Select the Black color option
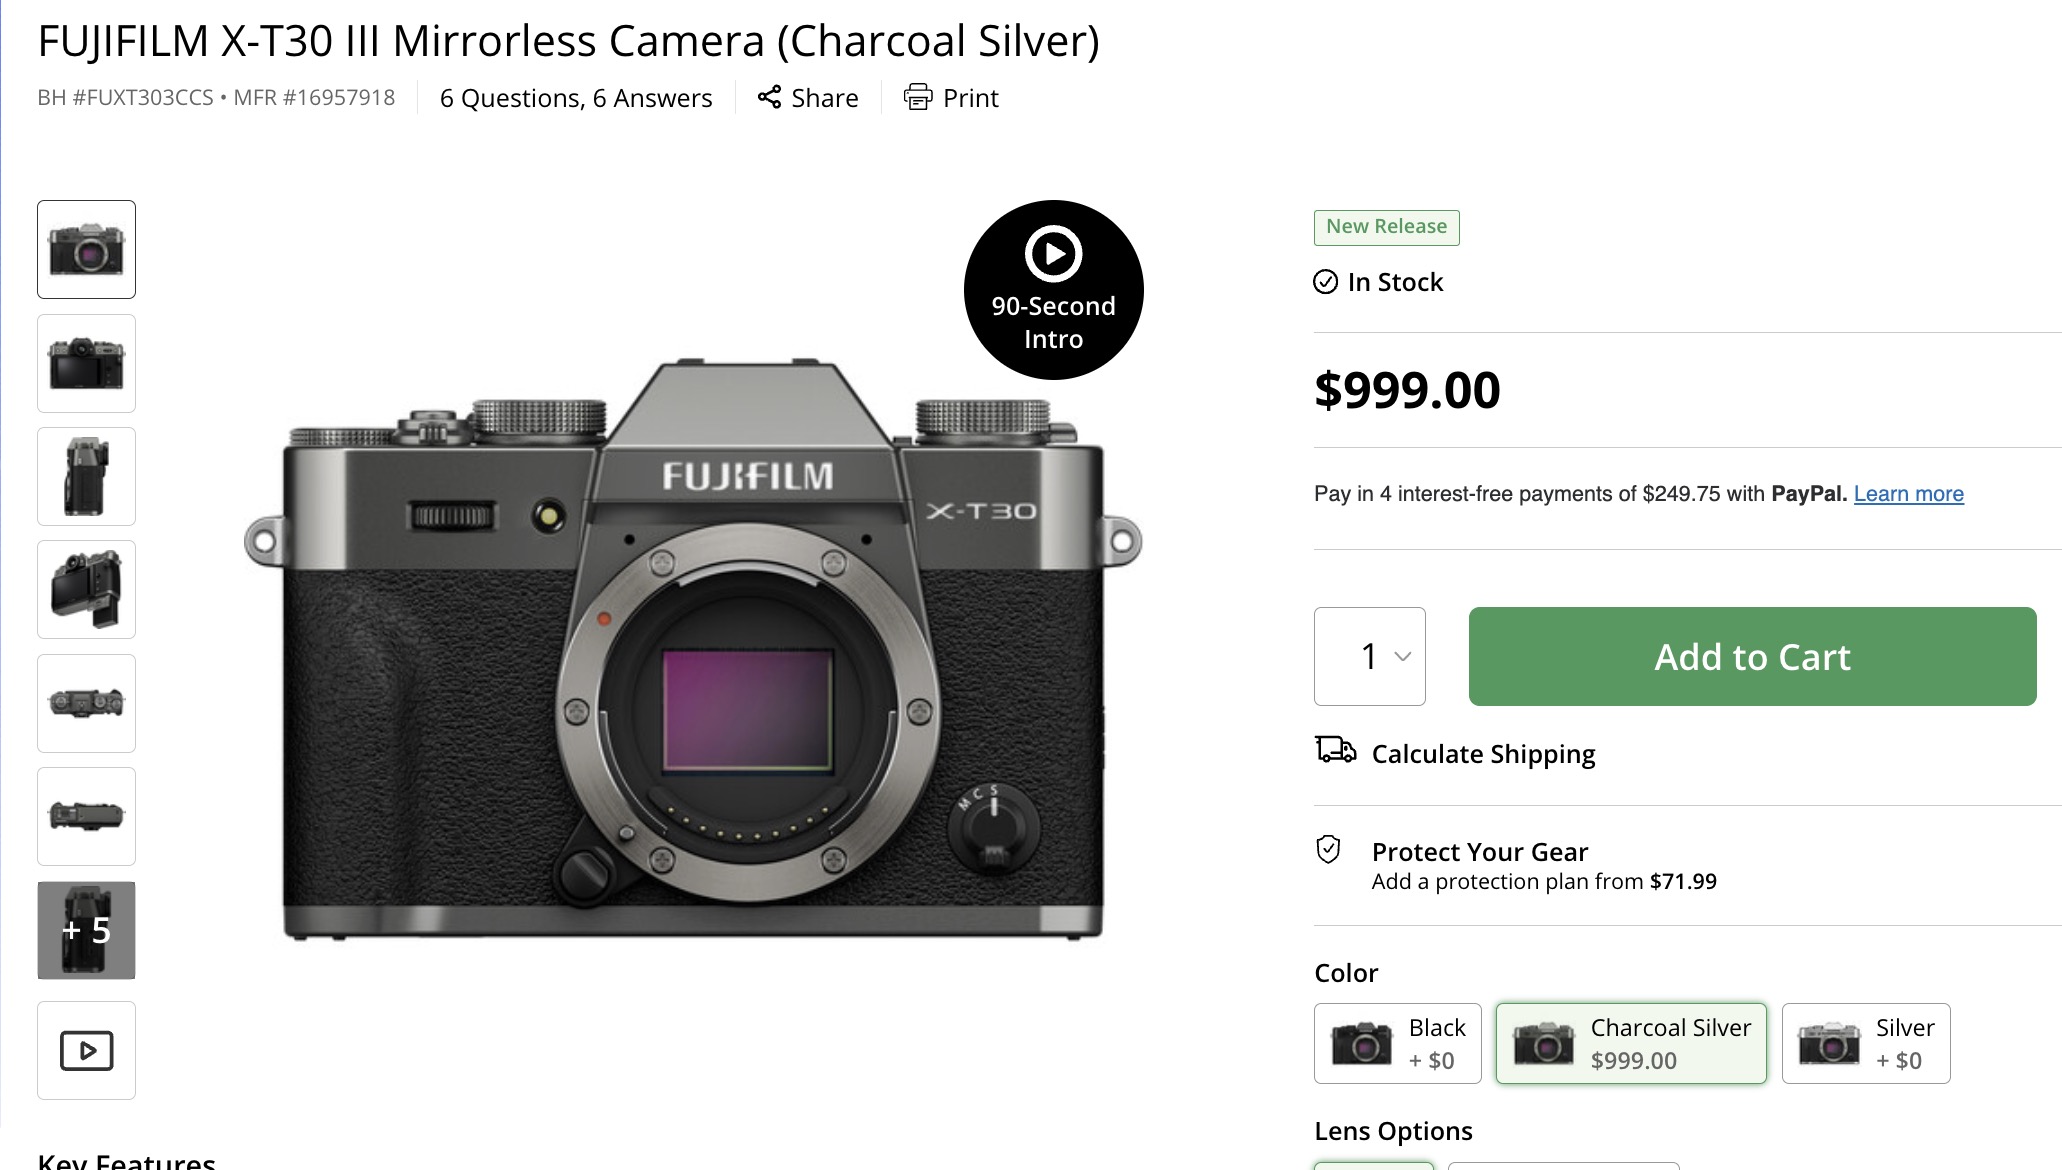The image size is (2062, 1170). [x=1397, y=1043]
